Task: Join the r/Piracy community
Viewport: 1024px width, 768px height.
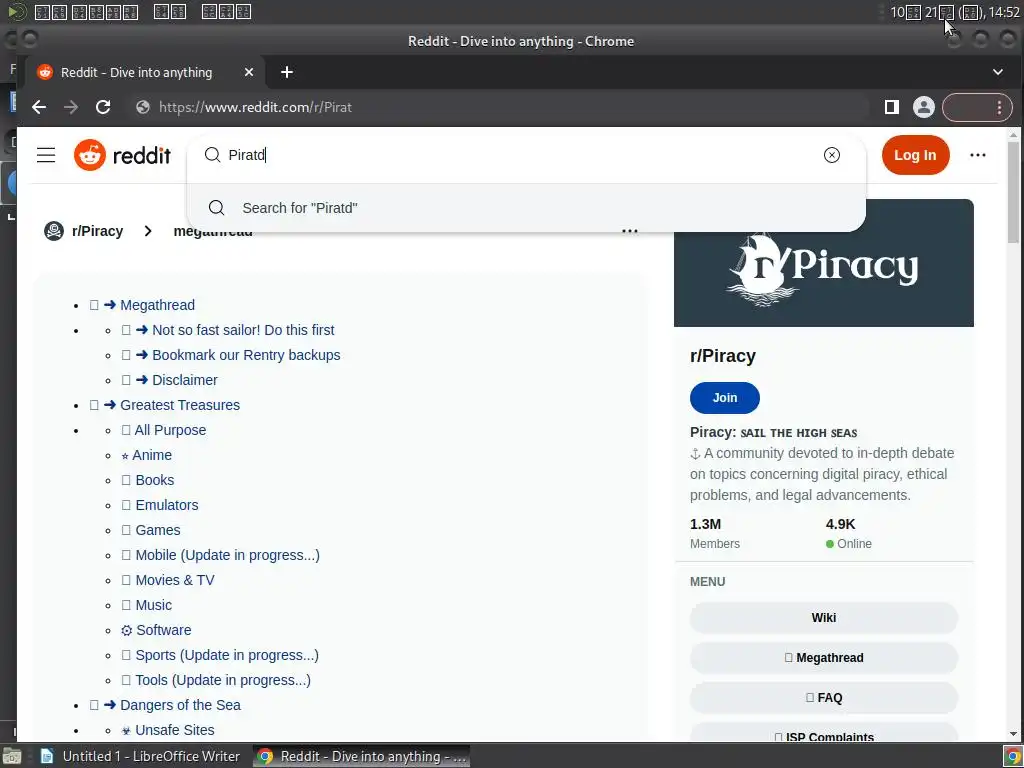Action: coord(724,398)
